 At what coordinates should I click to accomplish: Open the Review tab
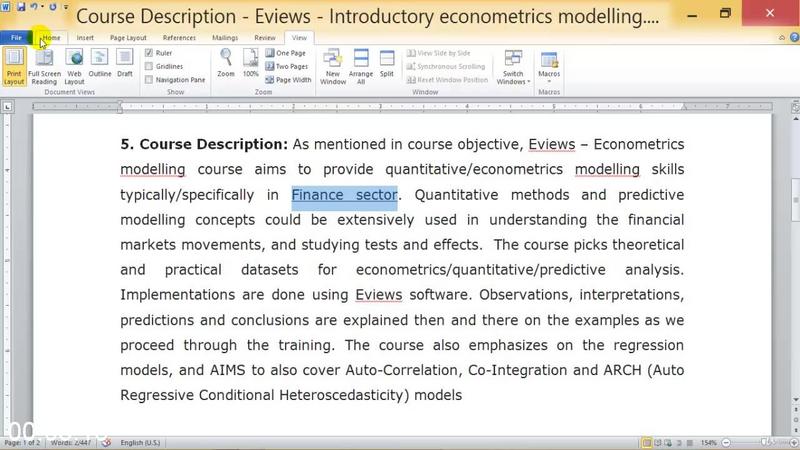[x=265, y=38]
